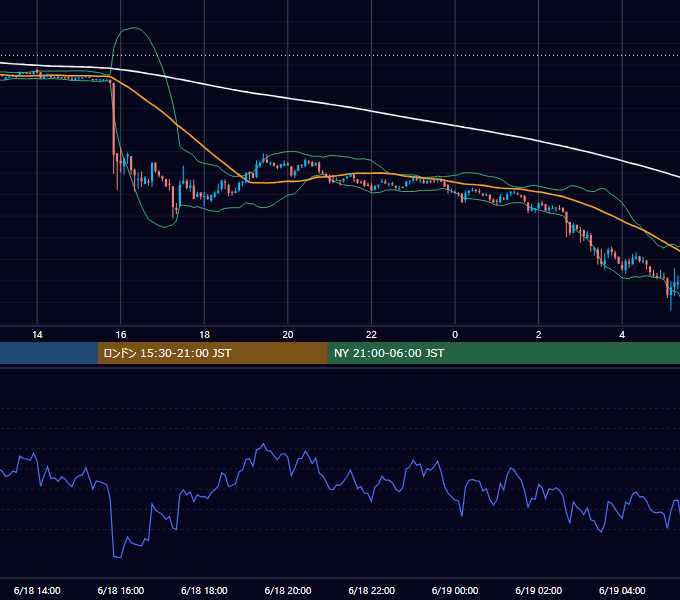Click the London 15:30-21:00 JST session bar
This screenshot has width=680, height=600.
212,353
